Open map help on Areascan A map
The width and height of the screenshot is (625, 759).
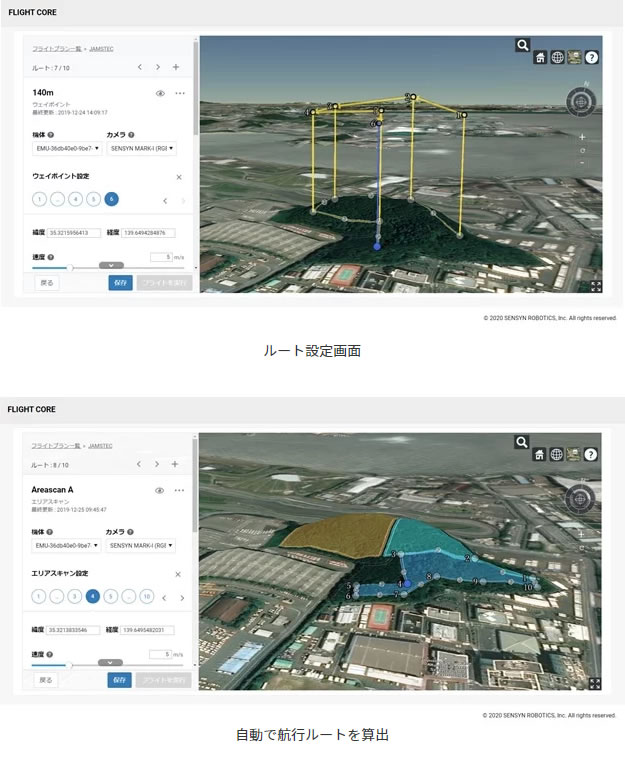coord(591,455)
